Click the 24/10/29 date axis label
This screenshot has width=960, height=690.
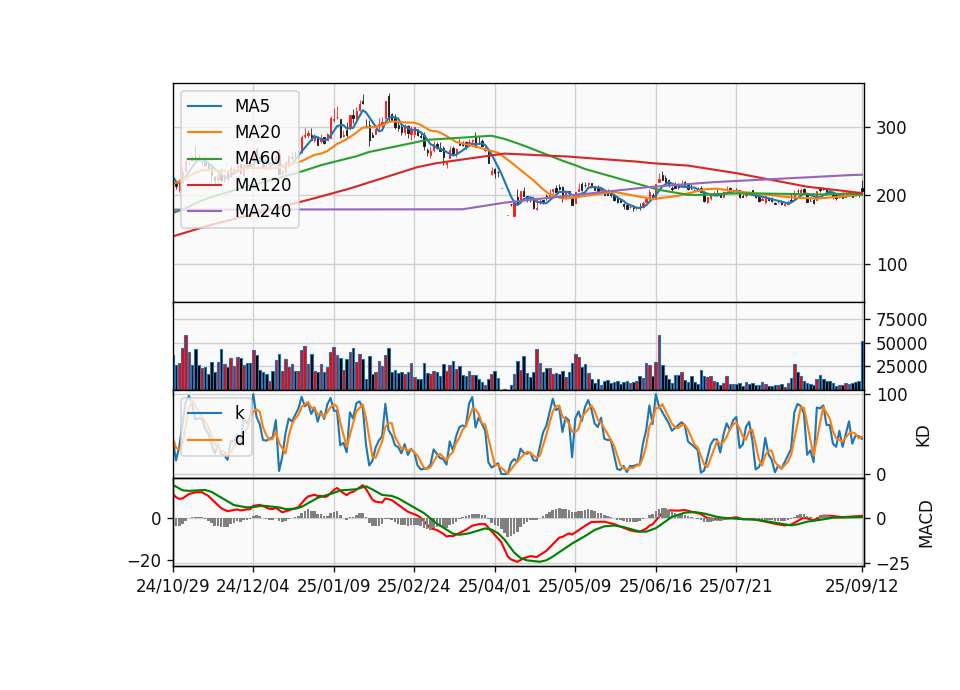[173, 587]
